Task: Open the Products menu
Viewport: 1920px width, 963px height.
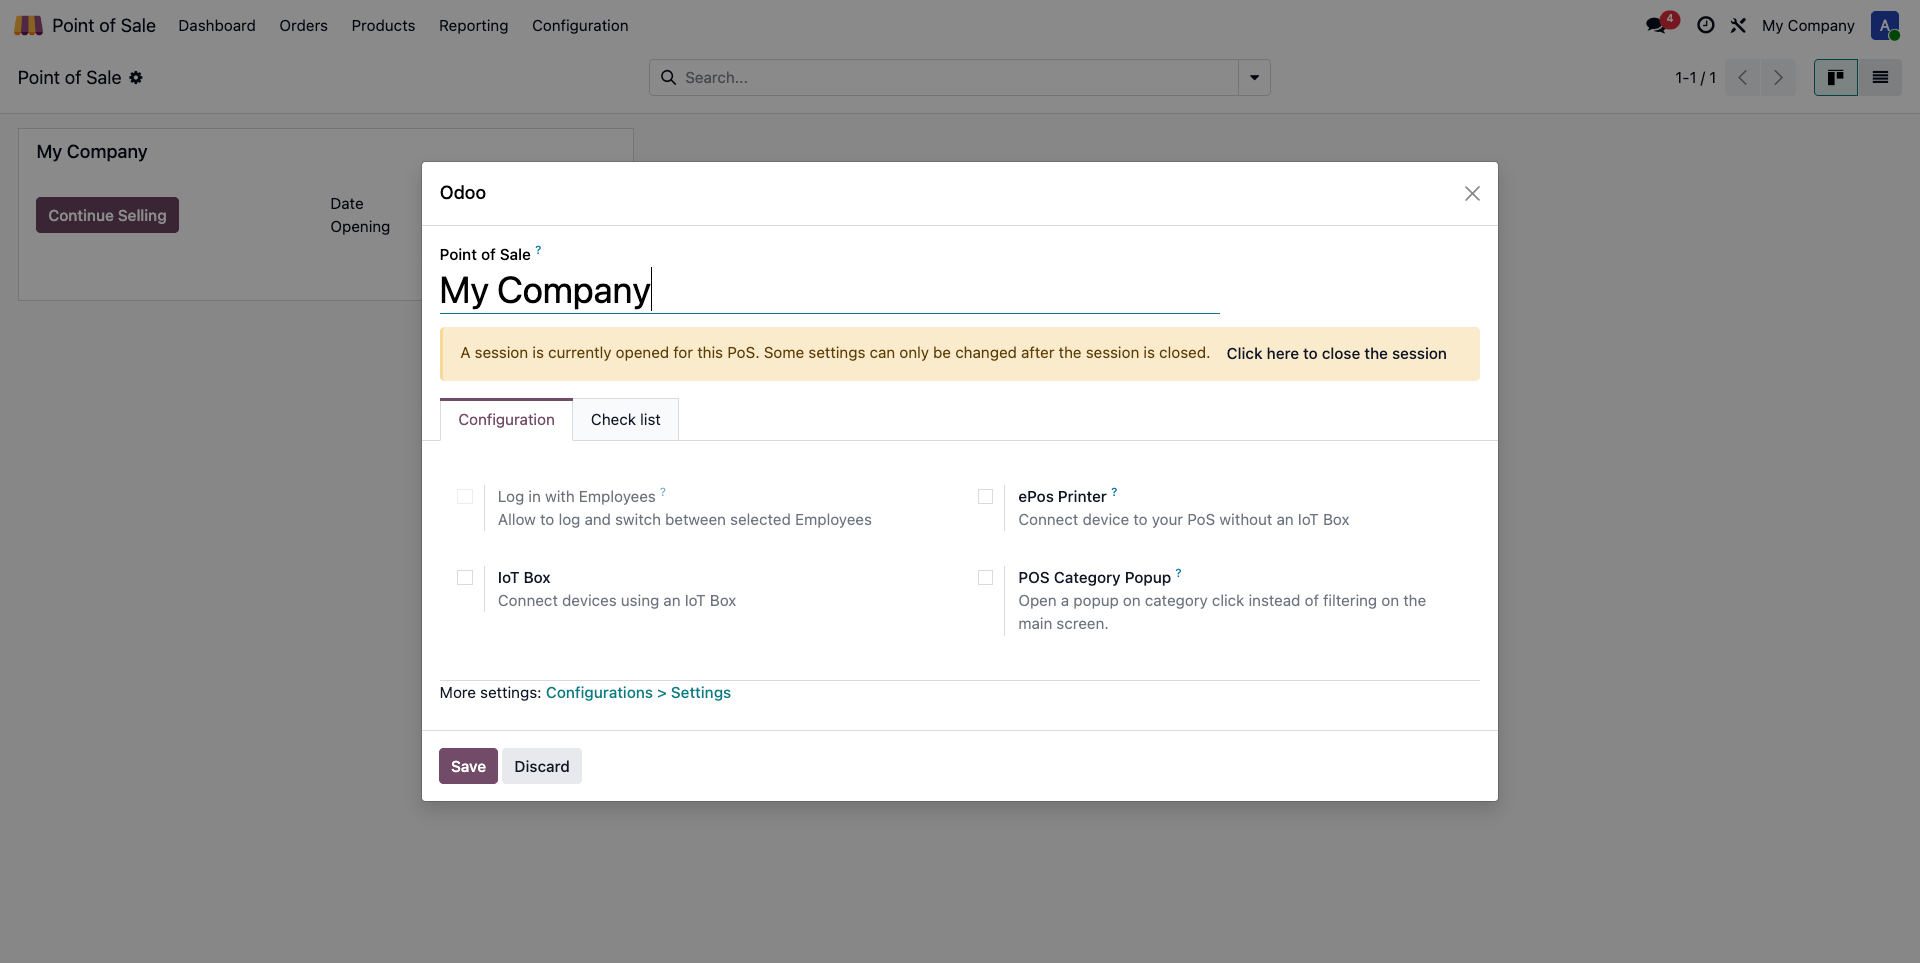Action: click(383, 25)
